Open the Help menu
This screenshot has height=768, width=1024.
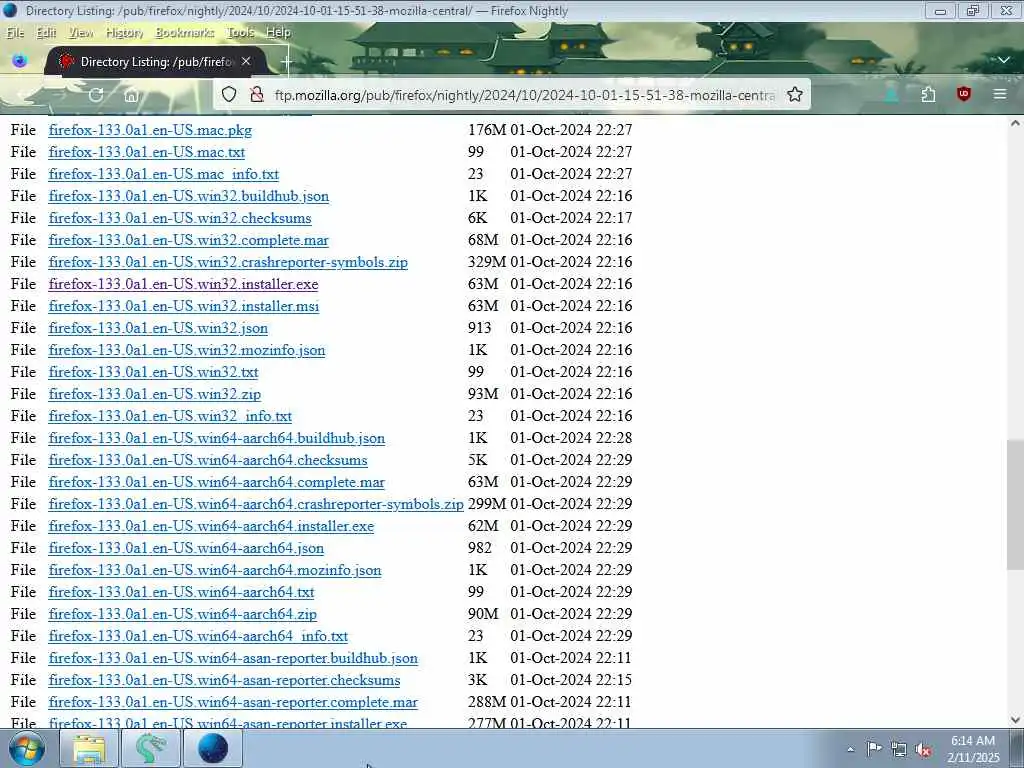point(278,32)
